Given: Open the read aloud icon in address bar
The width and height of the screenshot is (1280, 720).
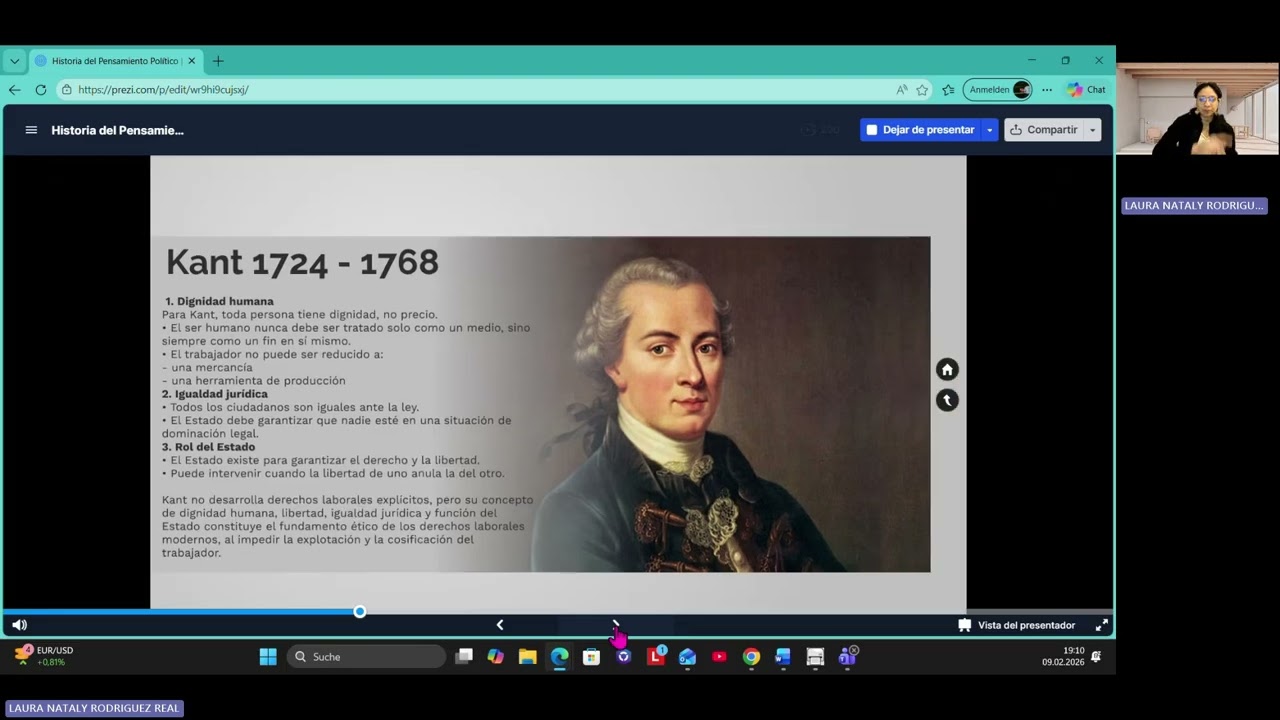Looking at the screenshot, I should [x=902, y=89].
